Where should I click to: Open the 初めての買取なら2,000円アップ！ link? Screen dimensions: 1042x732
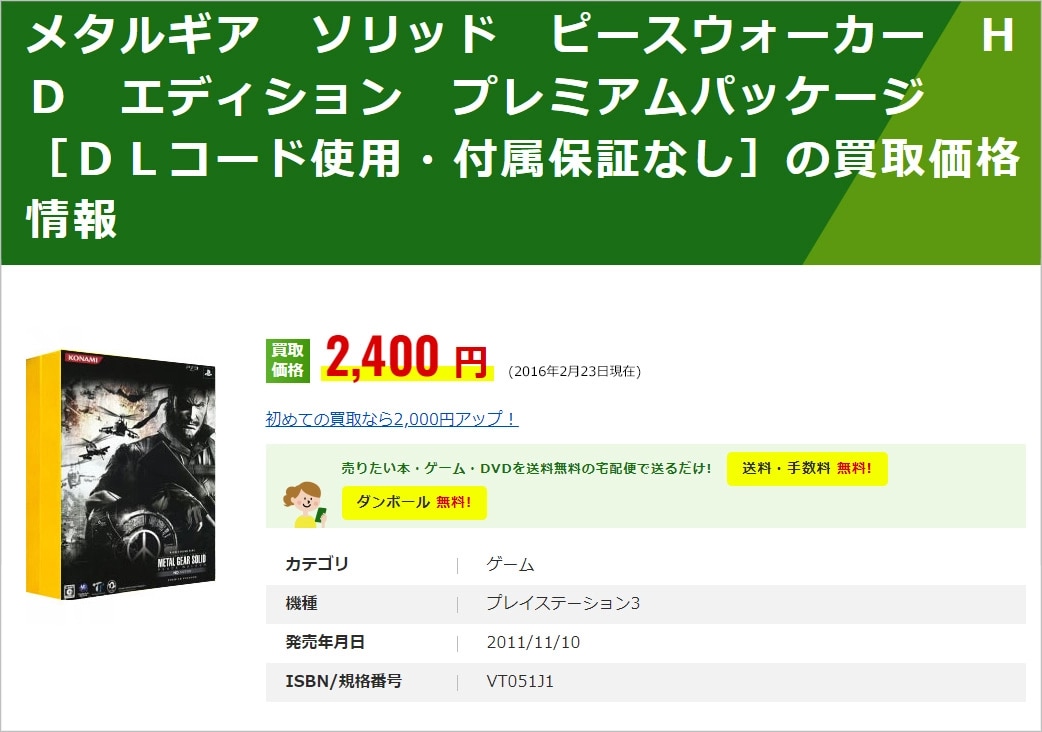(391, 419)
